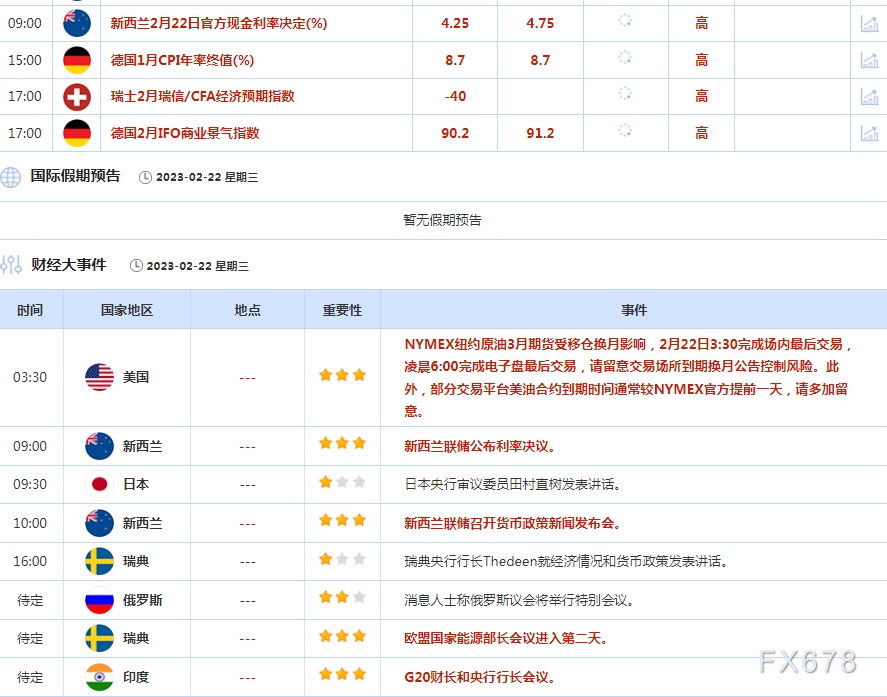Expand the 国家地区 column header
This screenshot has height=697, width=887.
click(x=127, y=310)
